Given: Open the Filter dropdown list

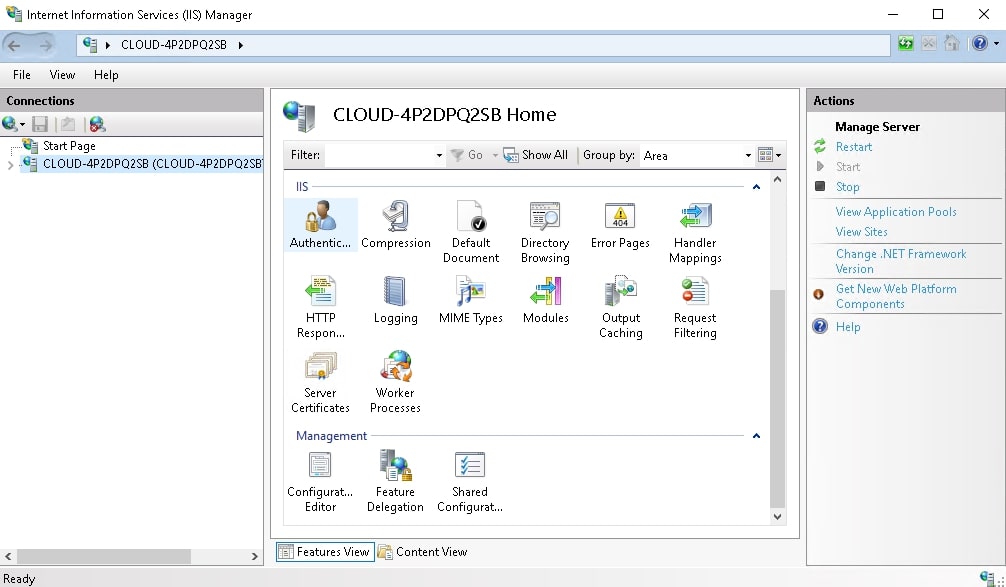Looking at the screenshot, I should 439,155.
